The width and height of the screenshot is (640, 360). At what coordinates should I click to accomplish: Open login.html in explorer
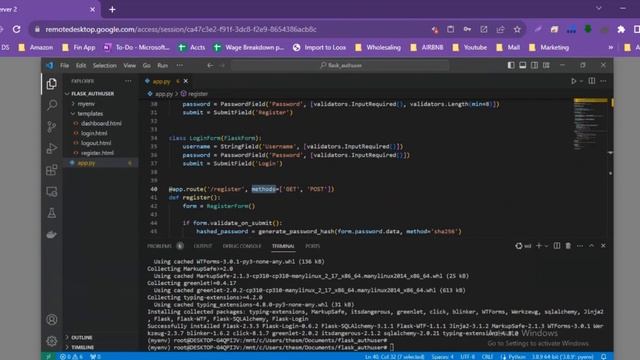point(94,133)
